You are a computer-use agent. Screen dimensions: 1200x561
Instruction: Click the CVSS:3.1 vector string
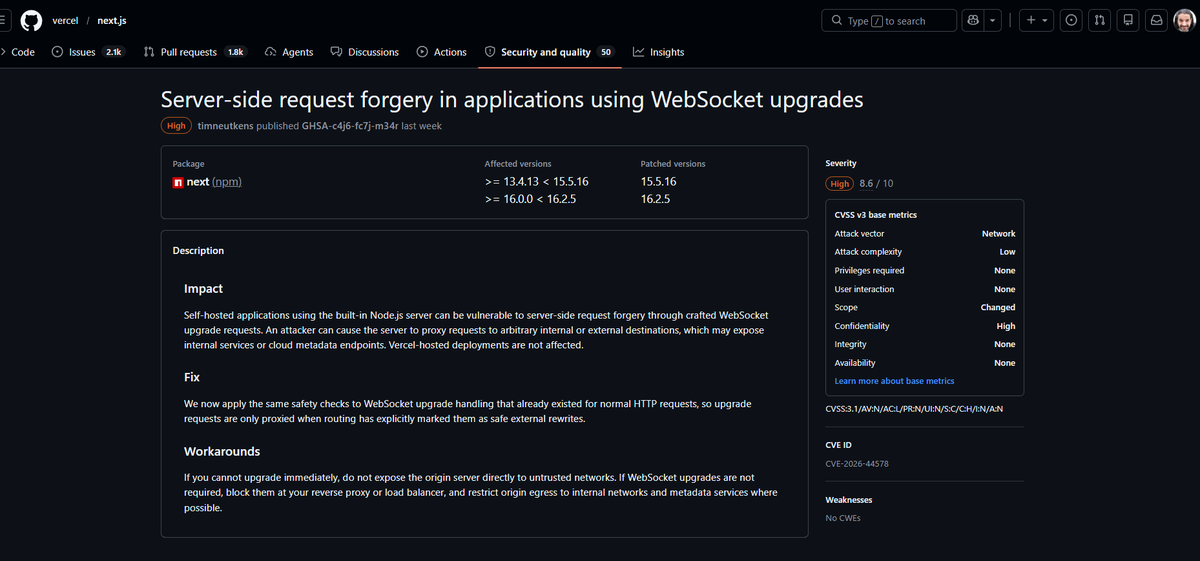[914, 408]
